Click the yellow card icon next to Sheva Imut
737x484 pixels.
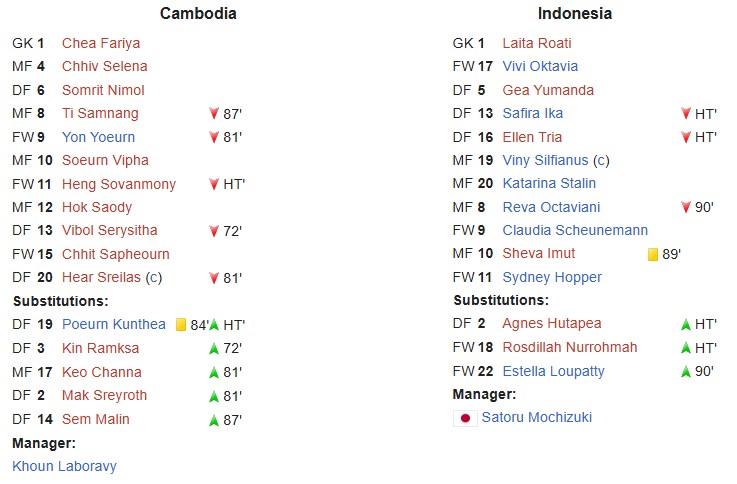pyautogui.click(x=653, y=254)
